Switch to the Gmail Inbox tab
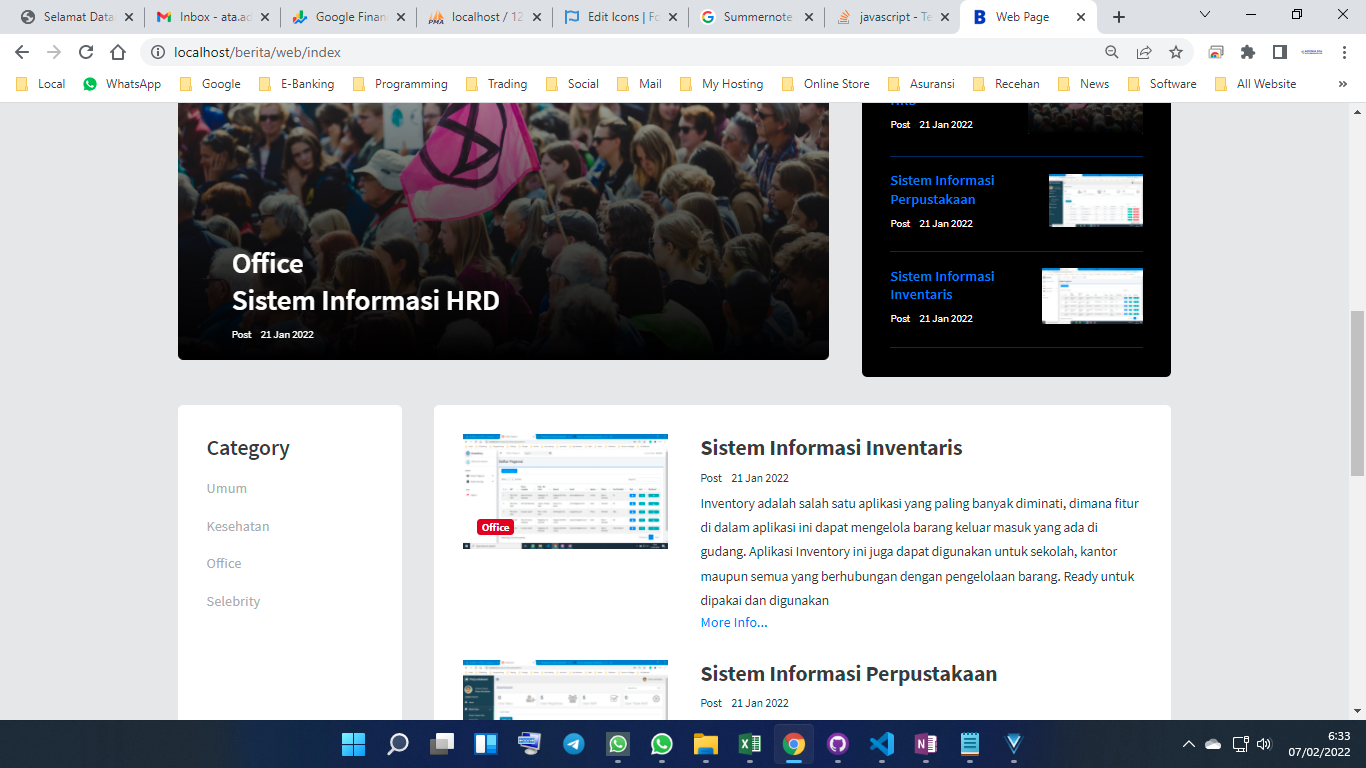This screenshot has width=1366, height=768. pos(209,17)
